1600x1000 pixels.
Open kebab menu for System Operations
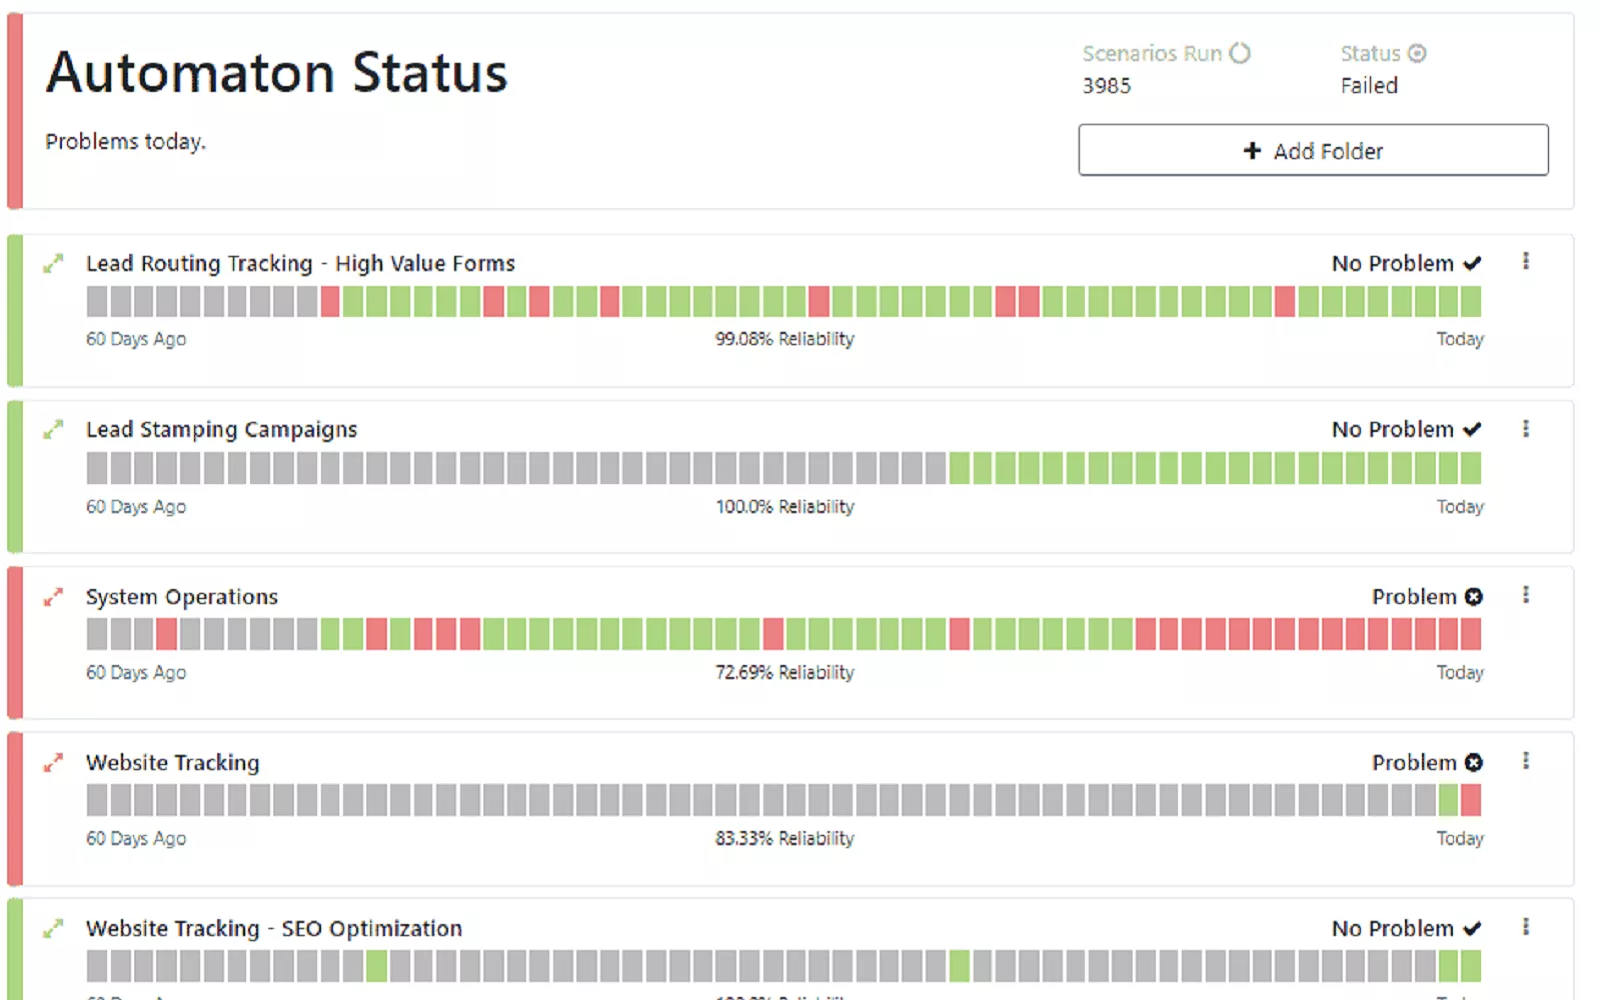(1525, 595)
